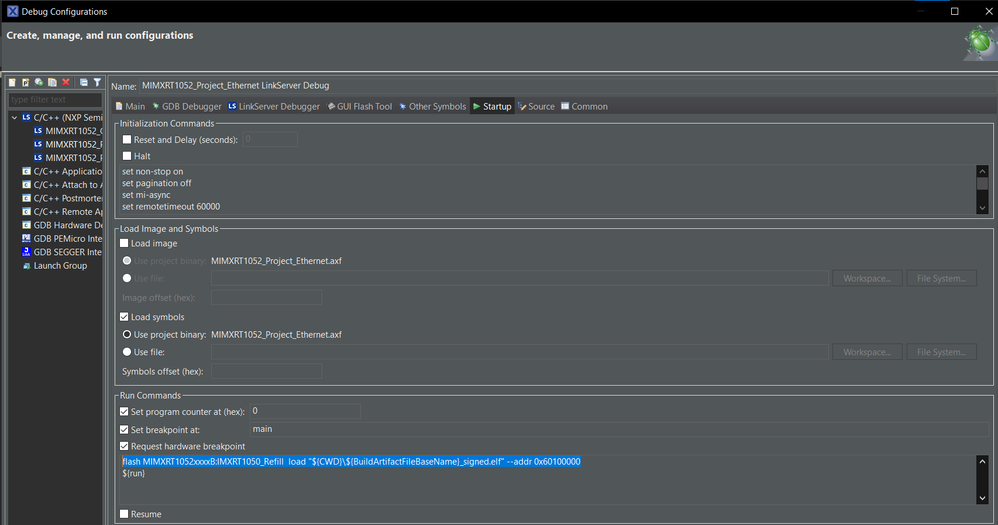Screen dimensions: 998x525
Task: Click the symbols Workspace... button
Action: (x=867, y=352)
